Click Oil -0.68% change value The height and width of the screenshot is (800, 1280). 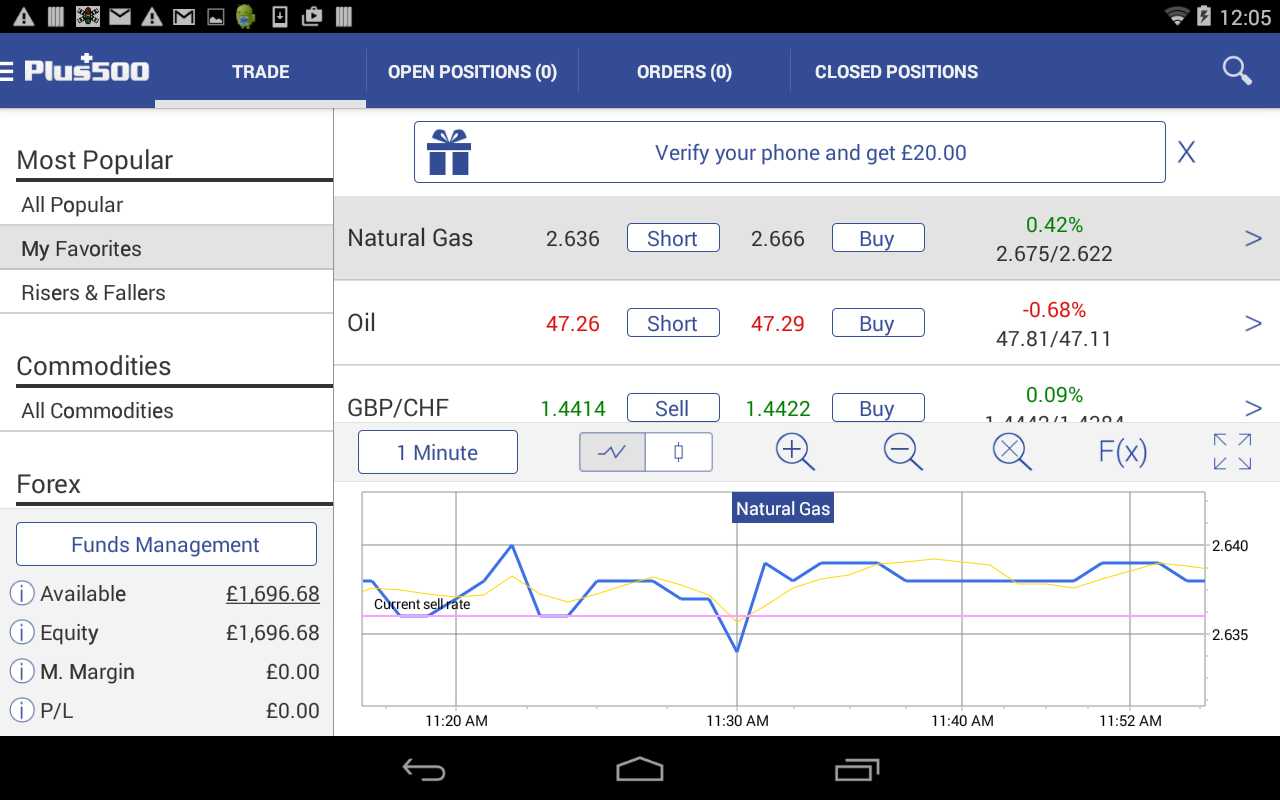1054,310
